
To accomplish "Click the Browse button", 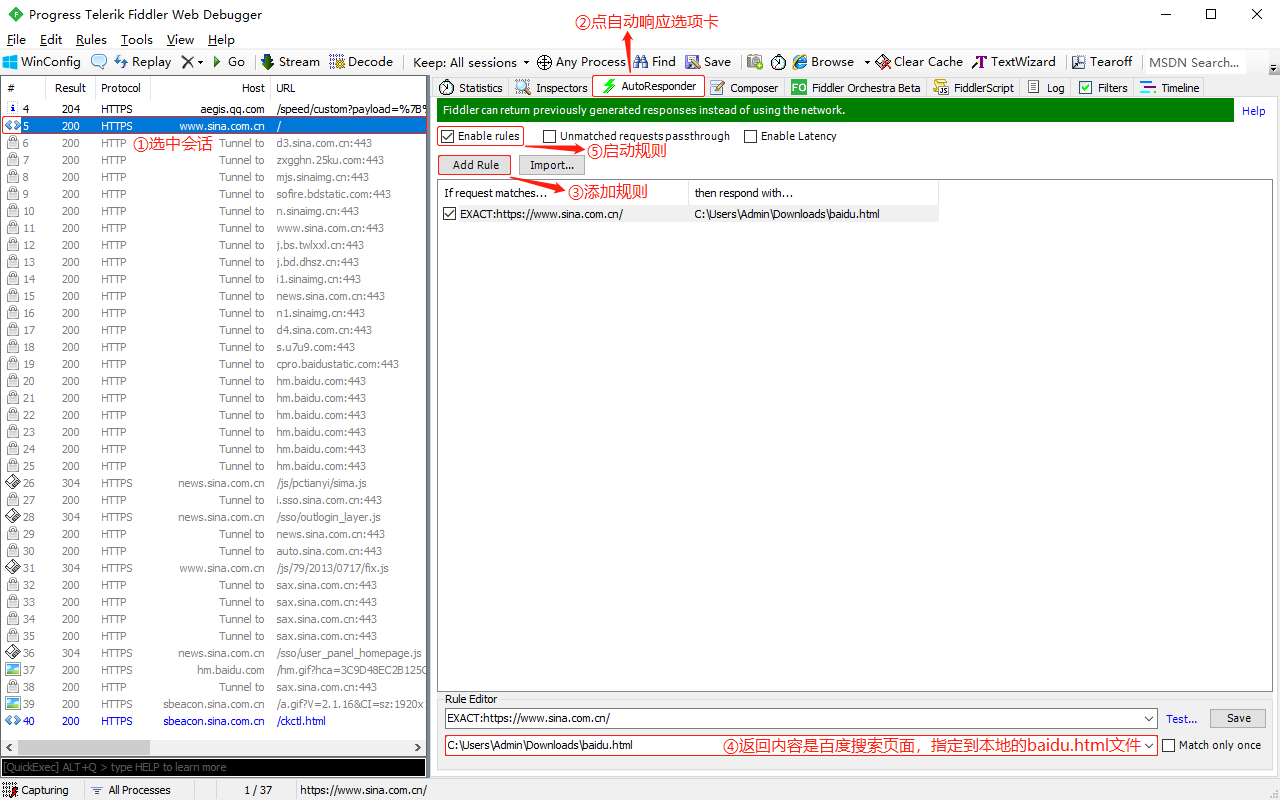I will pos(824,62).
